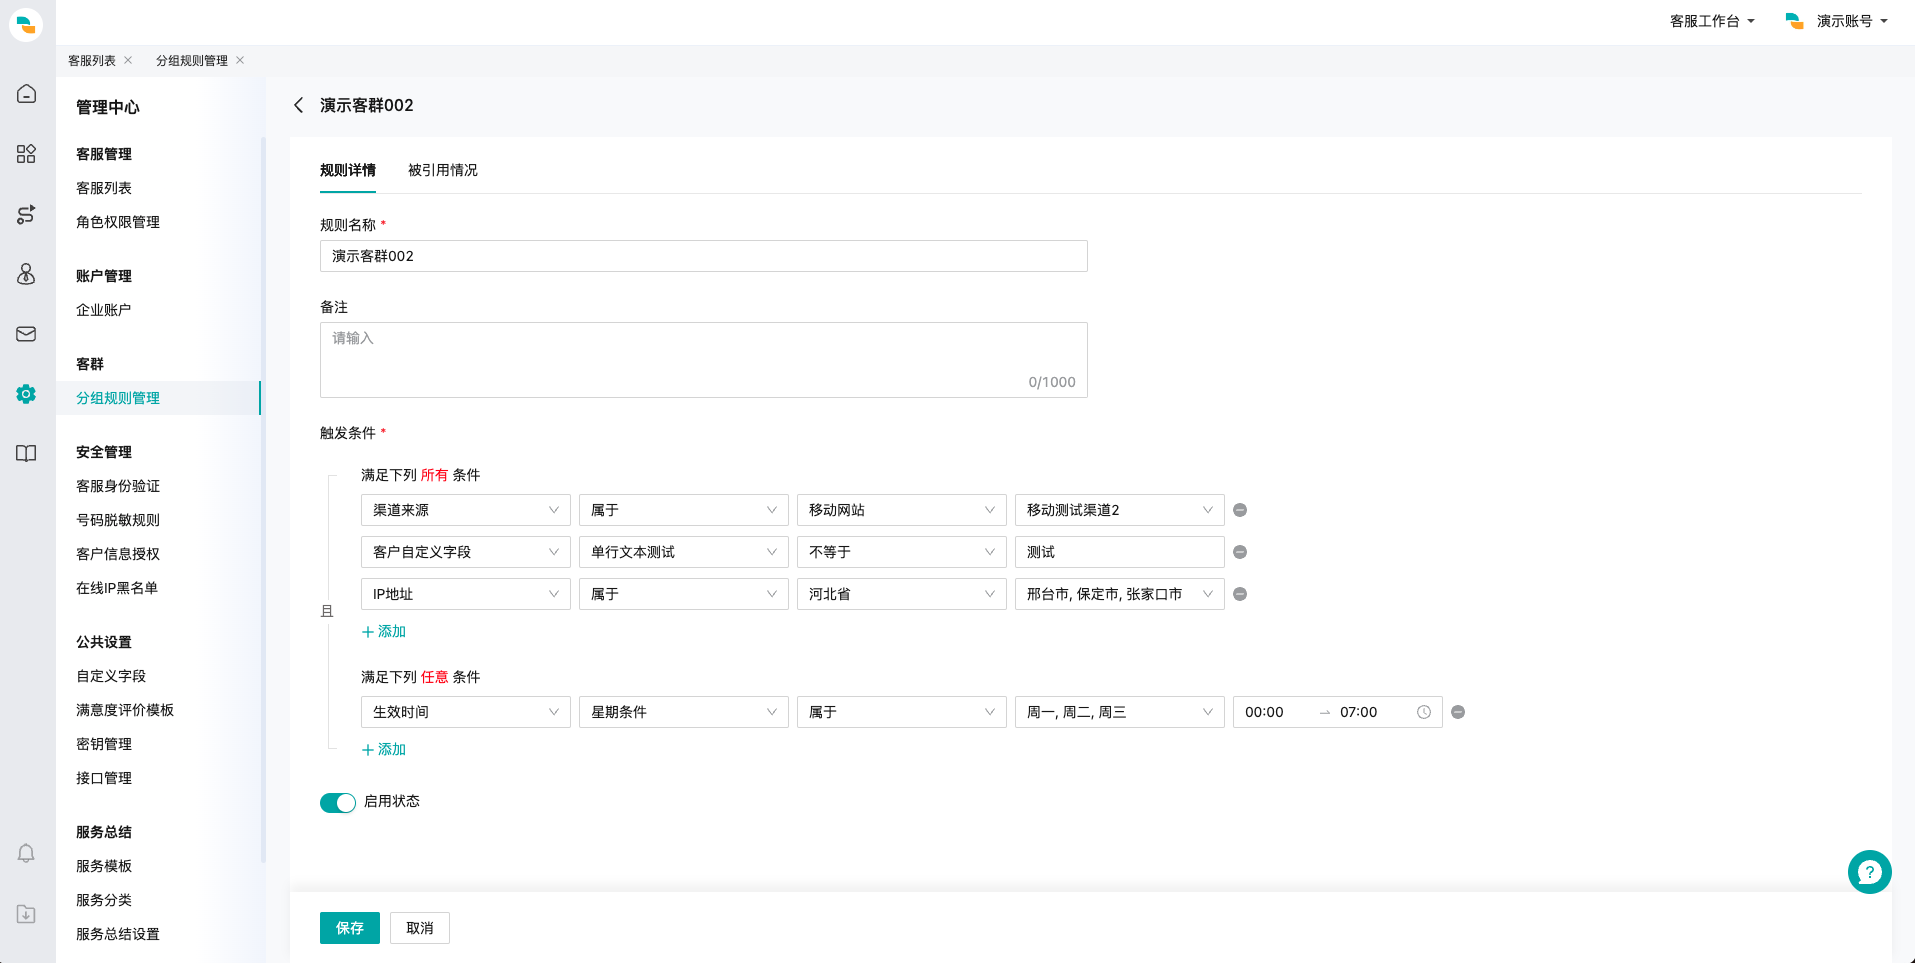Open 服务模板 in the side menu

[104, 866]
